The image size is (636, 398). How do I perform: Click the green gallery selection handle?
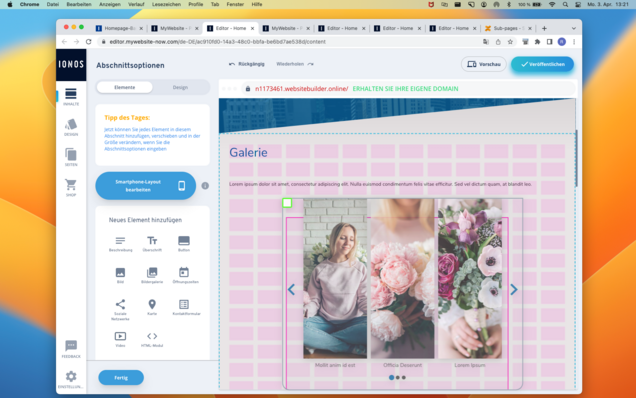pos(287,203)
